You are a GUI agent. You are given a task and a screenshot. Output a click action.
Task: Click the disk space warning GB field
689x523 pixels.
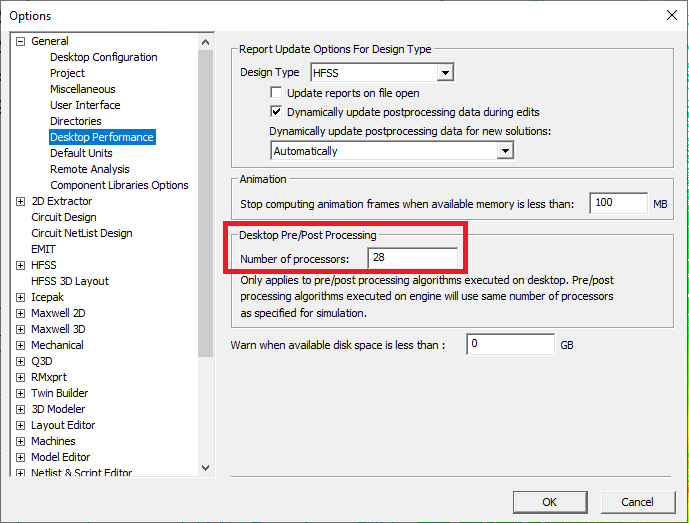[x=510, y=344]
